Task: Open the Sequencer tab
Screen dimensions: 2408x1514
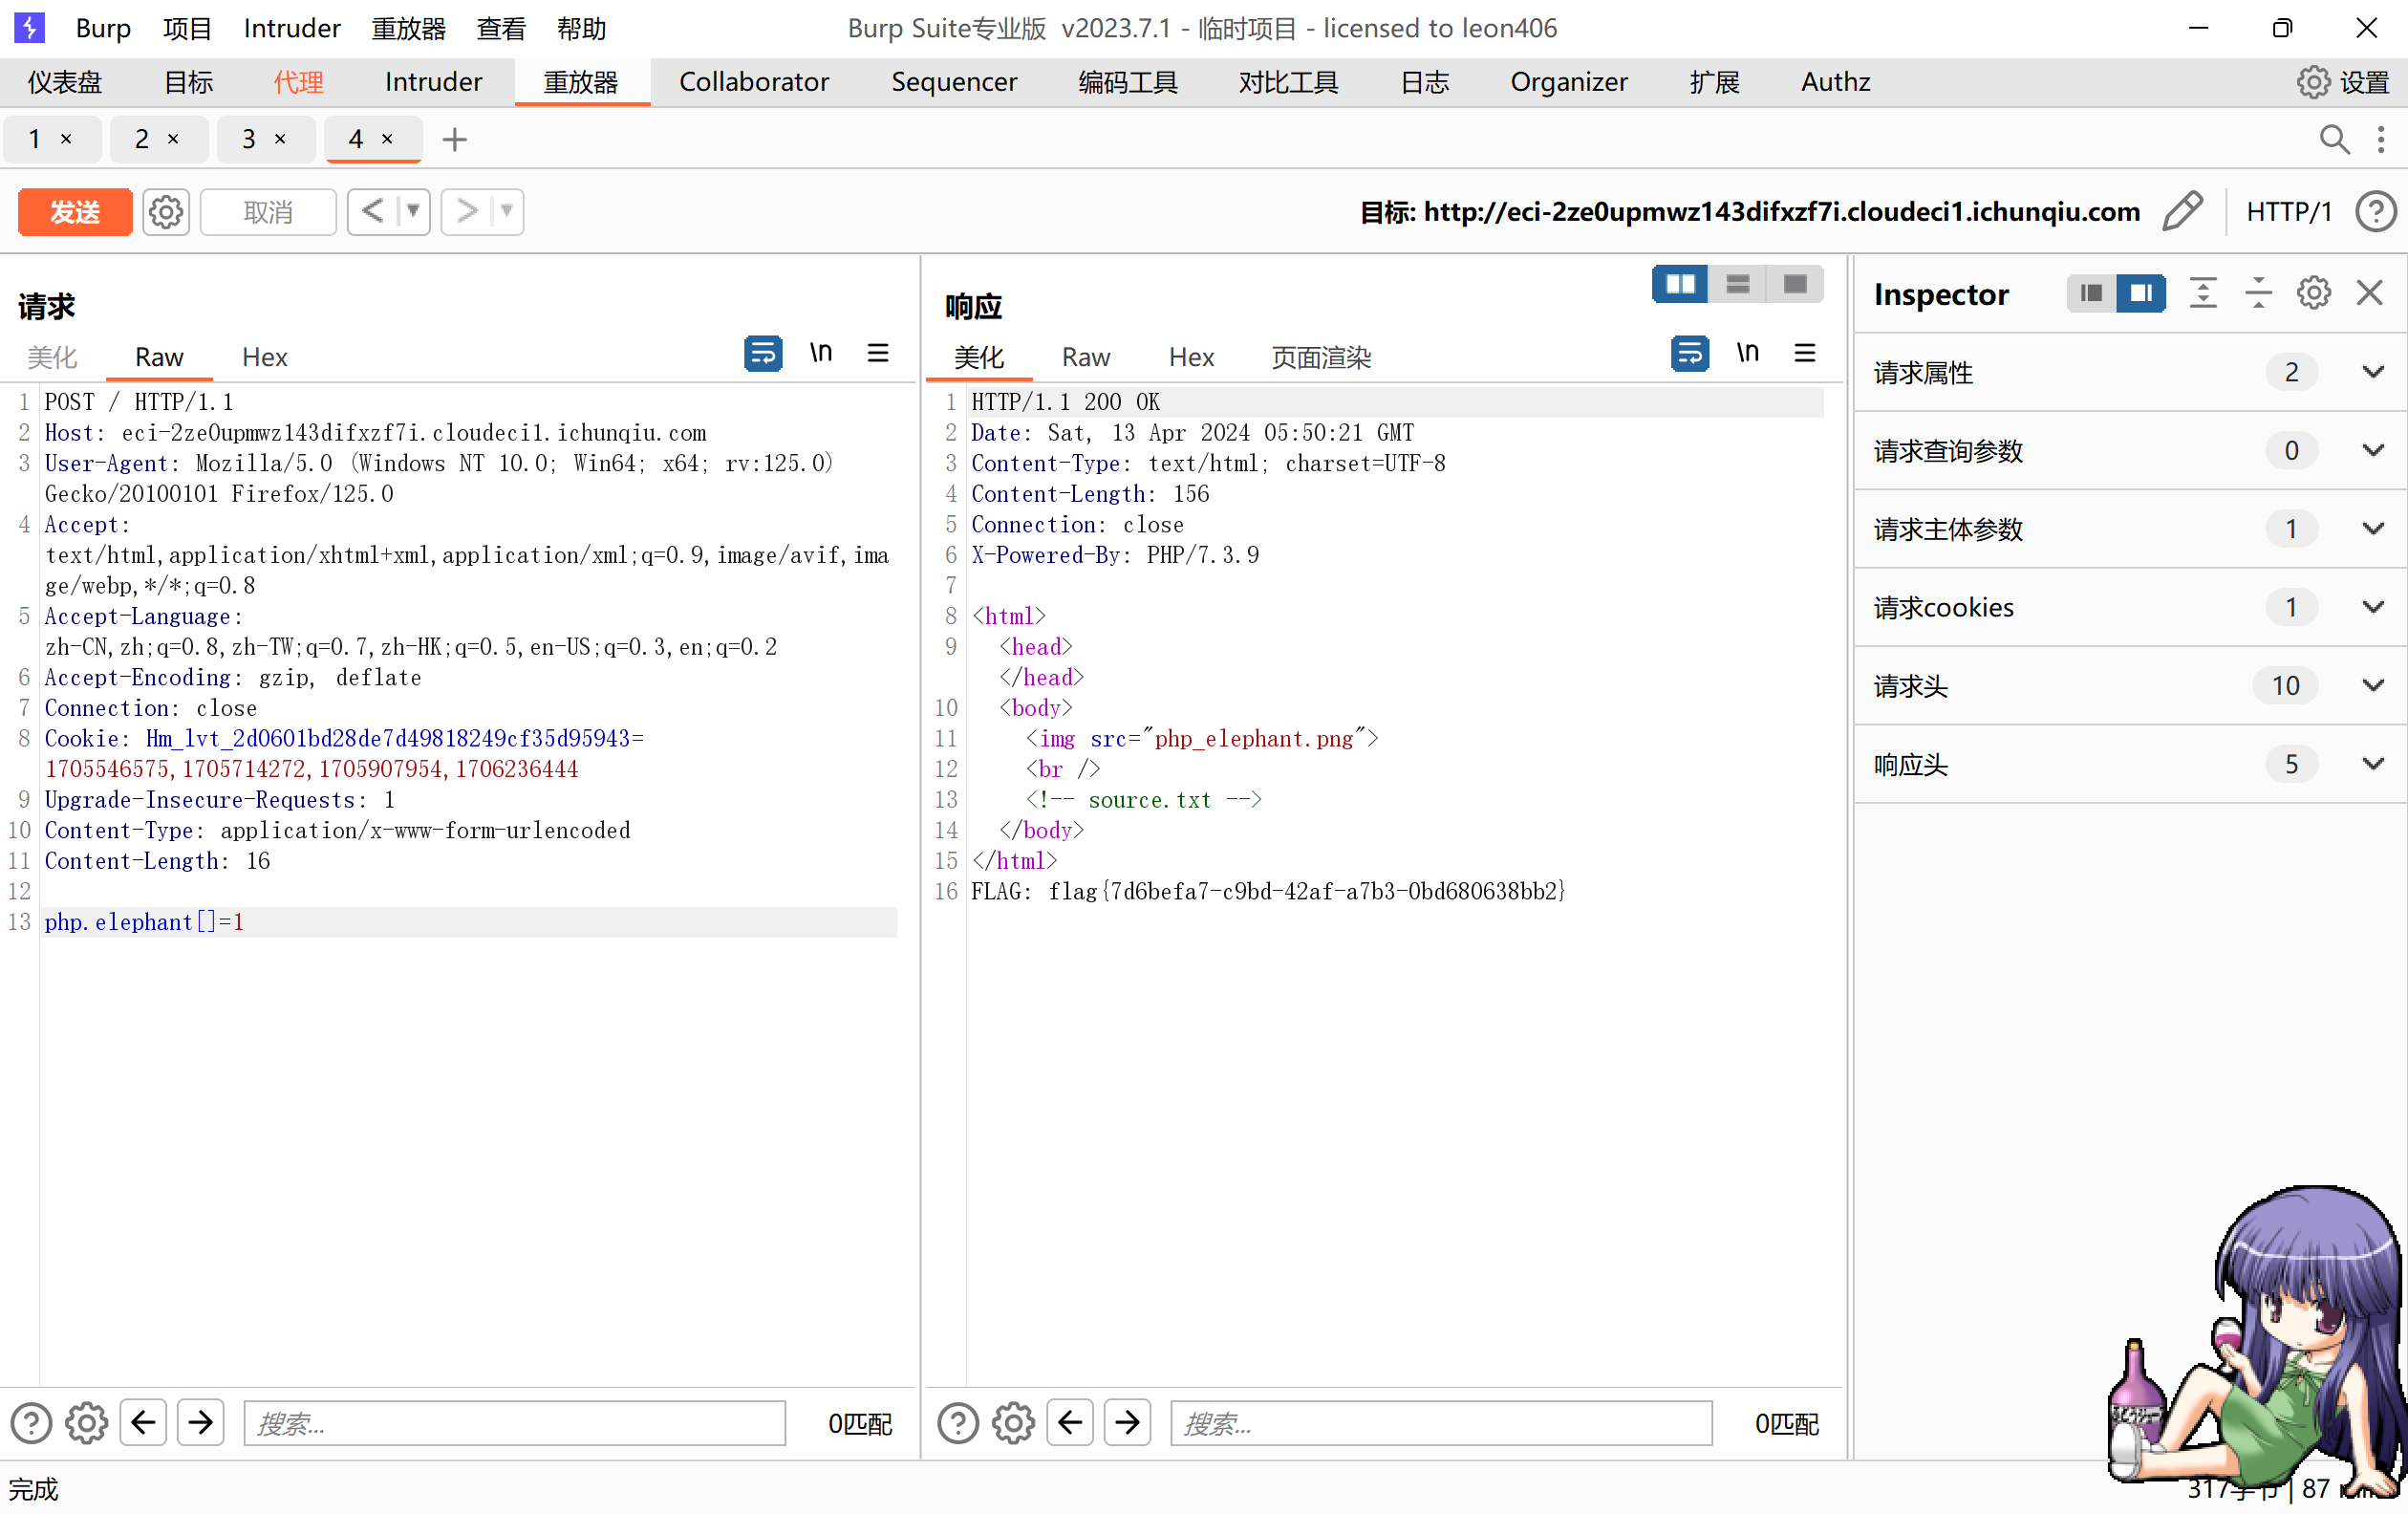Action: pyautogui.click(x=954, y=82)
